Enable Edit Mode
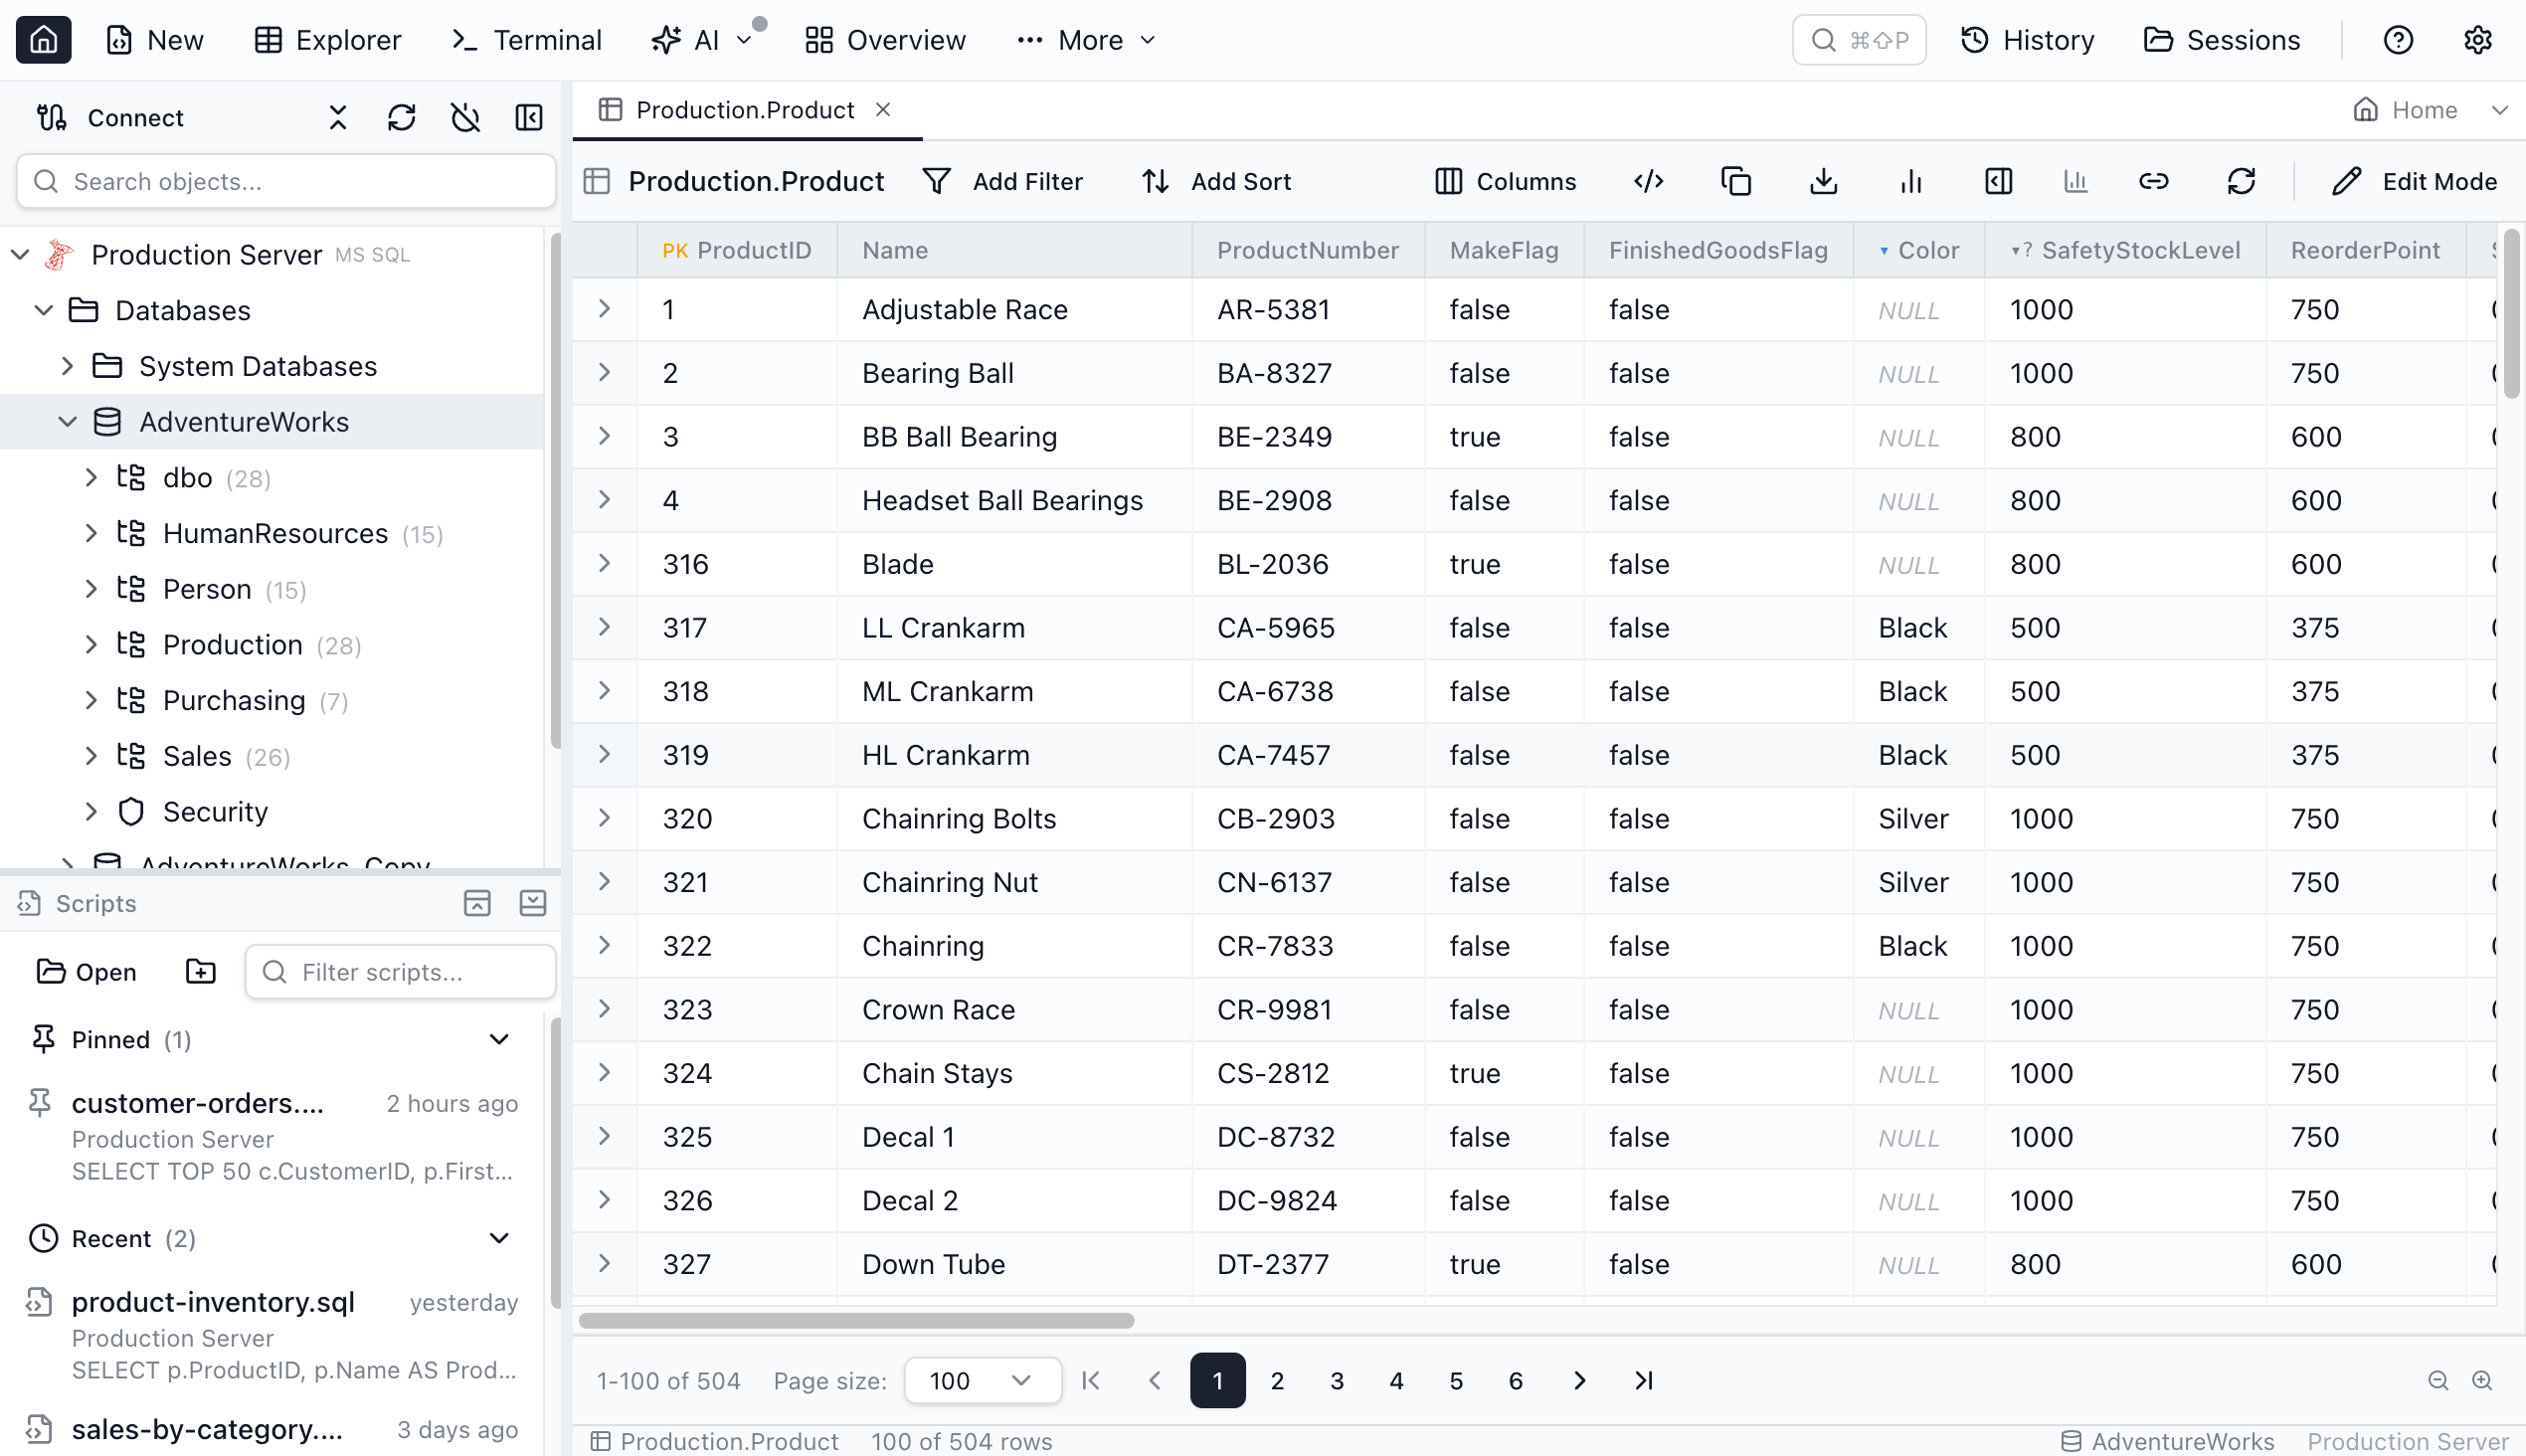Screen dimensions: 2526x1456 coord(2414,181)
